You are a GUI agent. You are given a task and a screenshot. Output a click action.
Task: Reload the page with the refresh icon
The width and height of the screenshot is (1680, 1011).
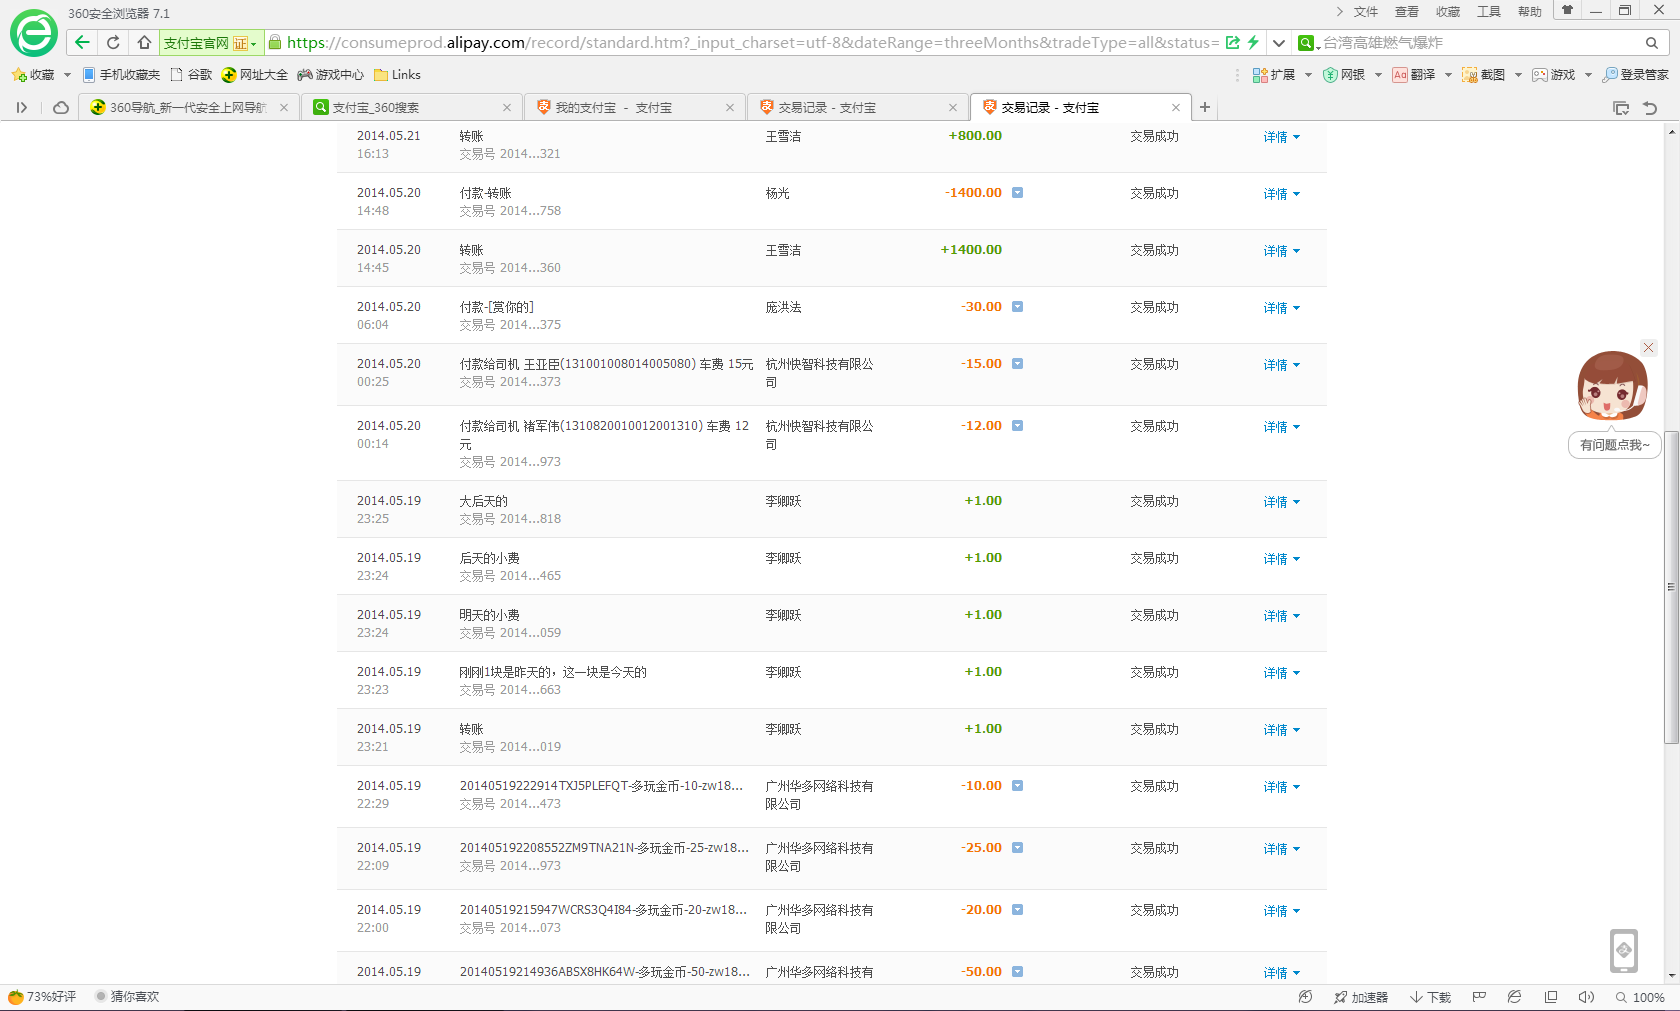113,42
